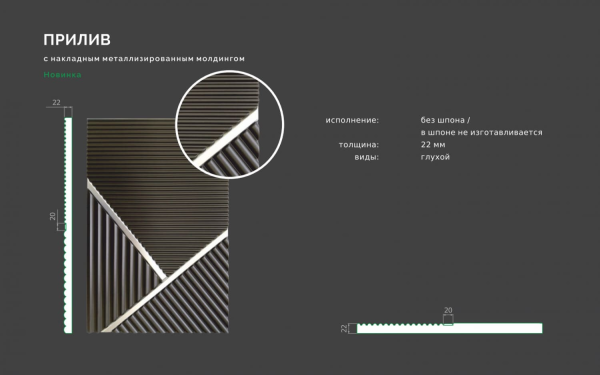Click the 22 мм thickness value
The image size is (600, 375).
tap(433, 145)
